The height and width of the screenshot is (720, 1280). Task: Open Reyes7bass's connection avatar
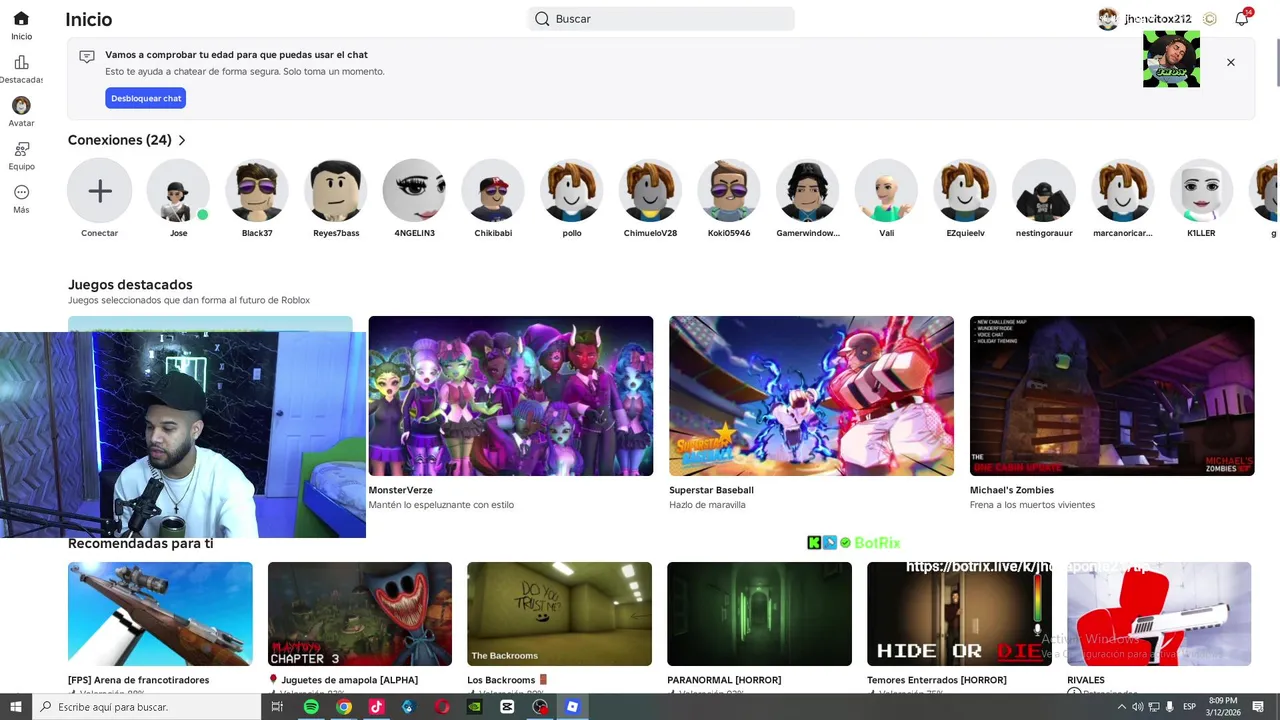point(336,190)
